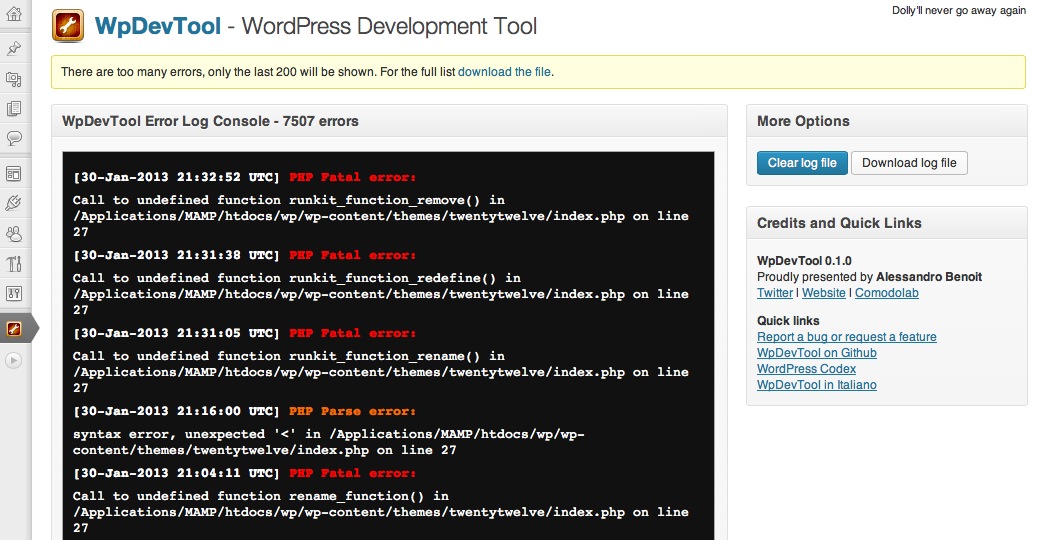Click the runkit_function_redefine() error message
1038x540 pixels.
pyautogui.click(x=381, y=294)
